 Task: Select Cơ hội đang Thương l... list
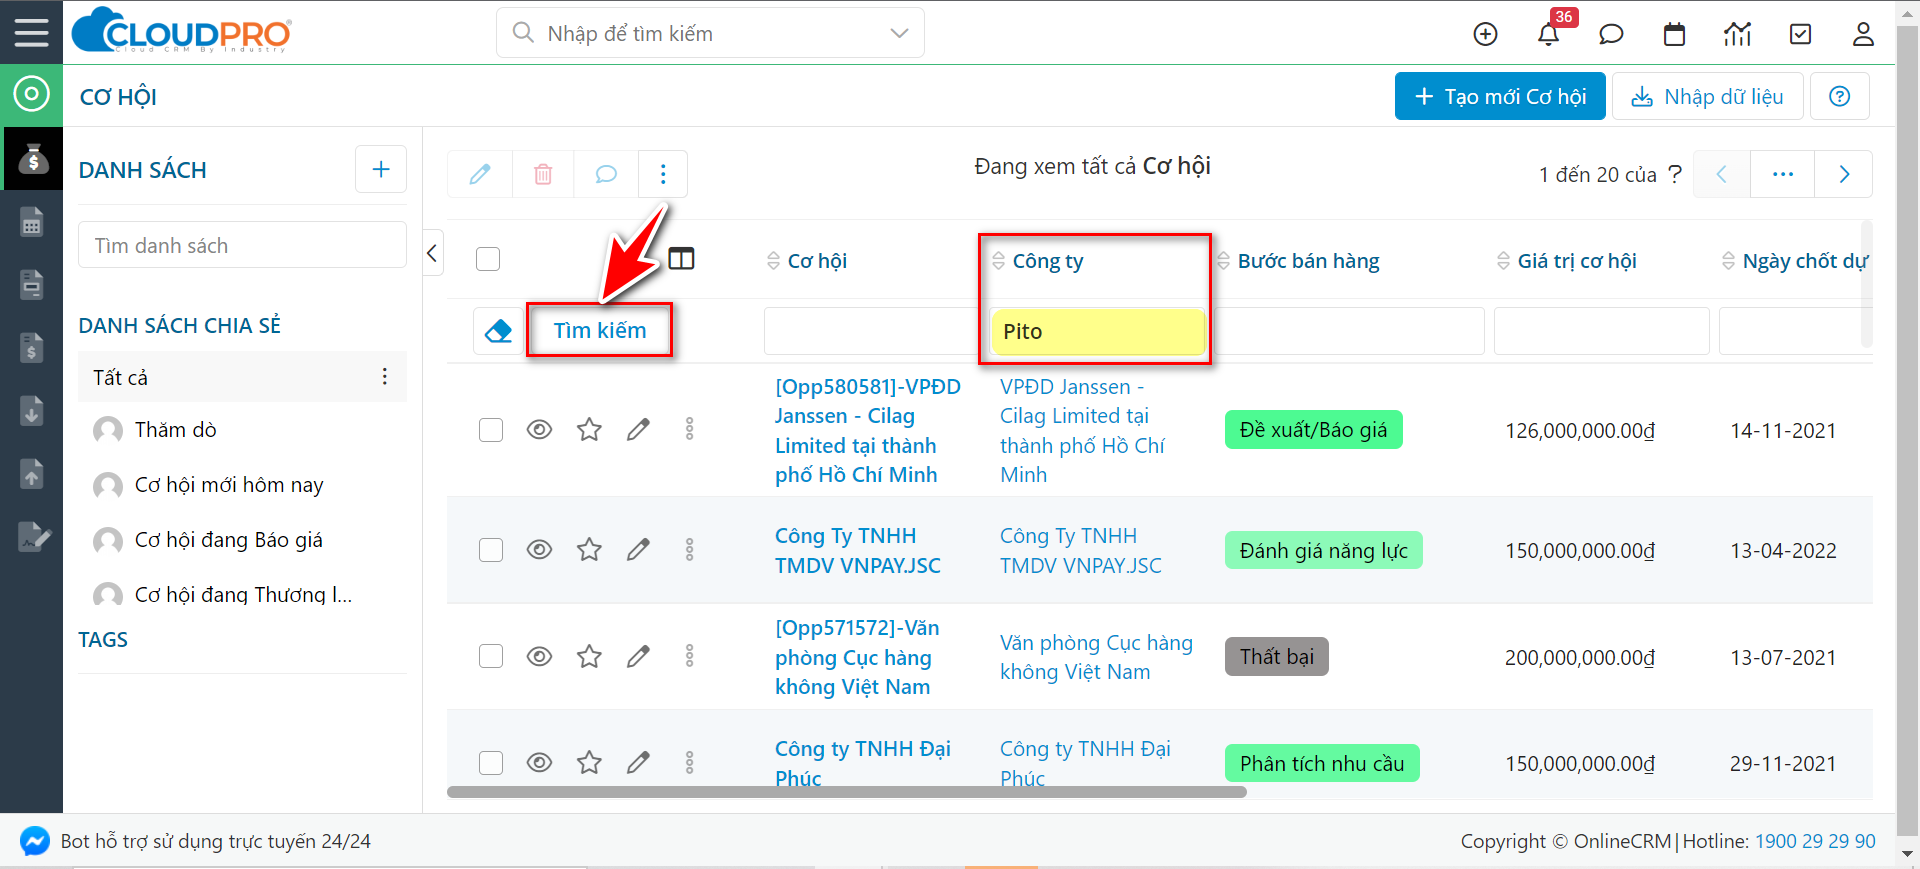click(243, 595)
